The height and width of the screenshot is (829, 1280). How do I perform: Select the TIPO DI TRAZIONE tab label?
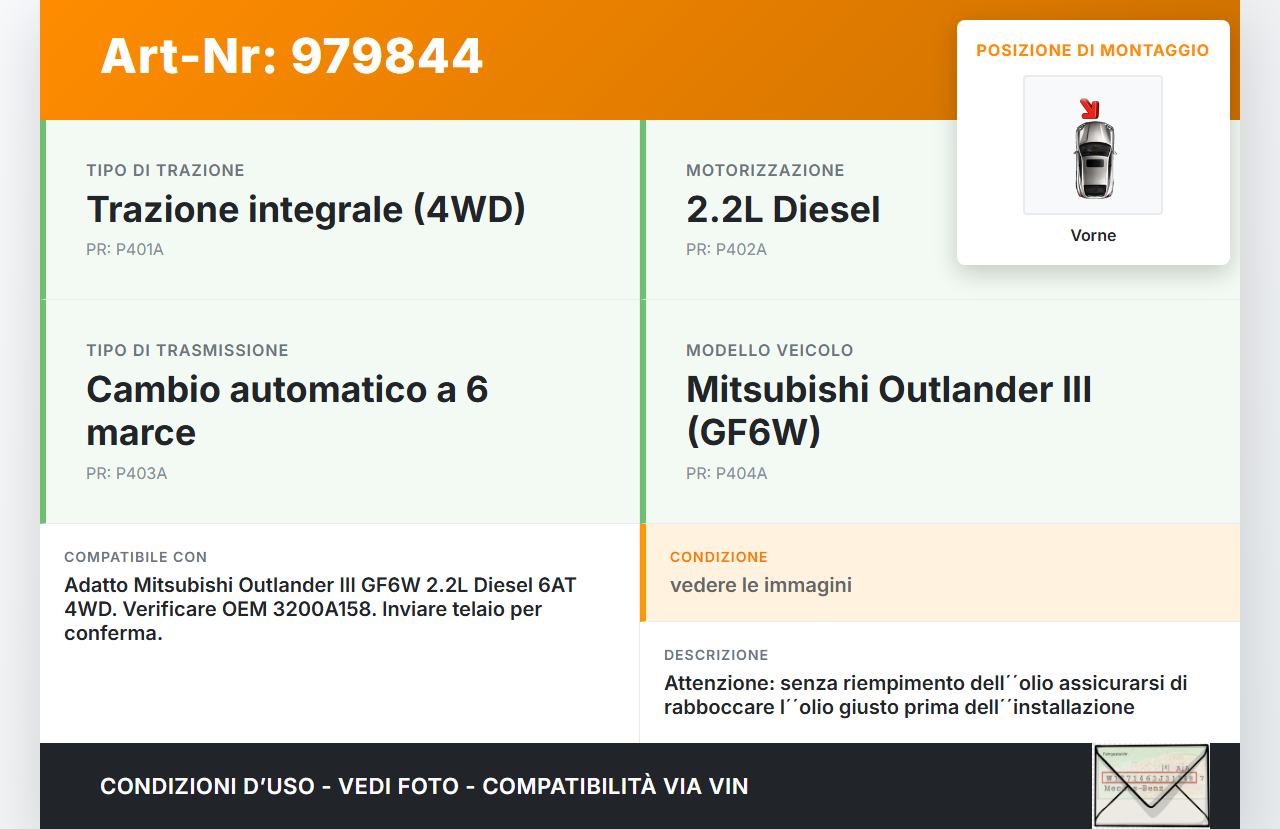[x=165, y=170]
